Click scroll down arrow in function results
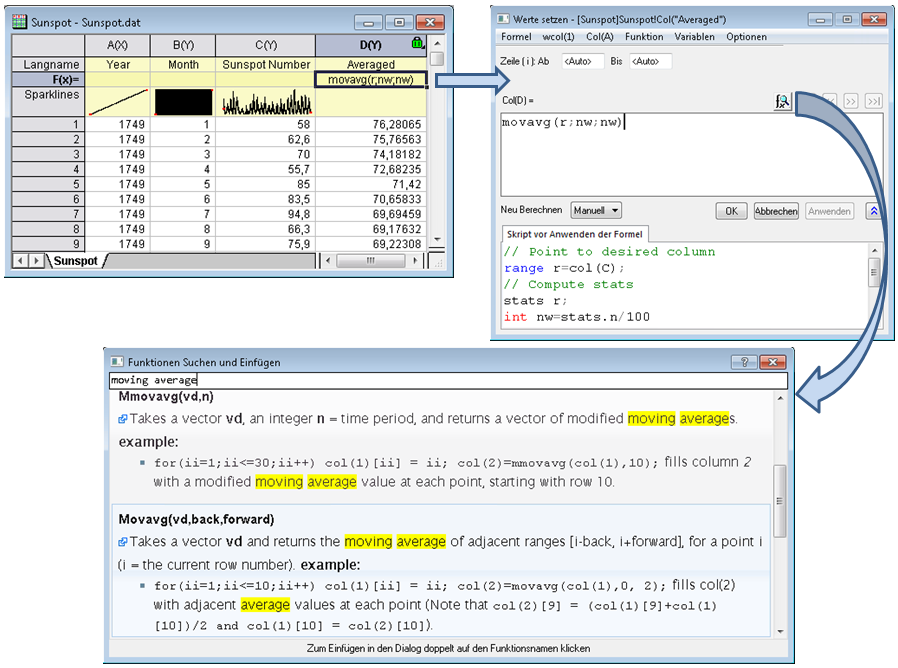This screenshot has width=898, height=668. pos(780,631)
